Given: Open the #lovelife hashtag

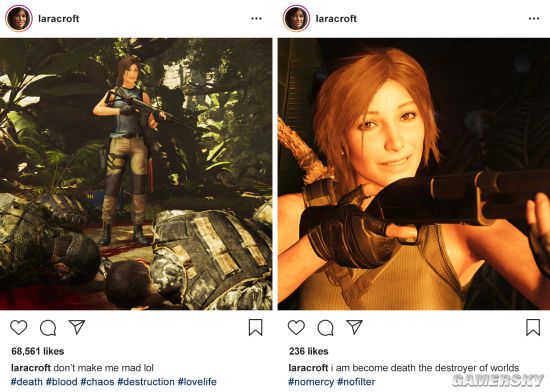Looking at the screenshot, I should (x=197, y=381).
